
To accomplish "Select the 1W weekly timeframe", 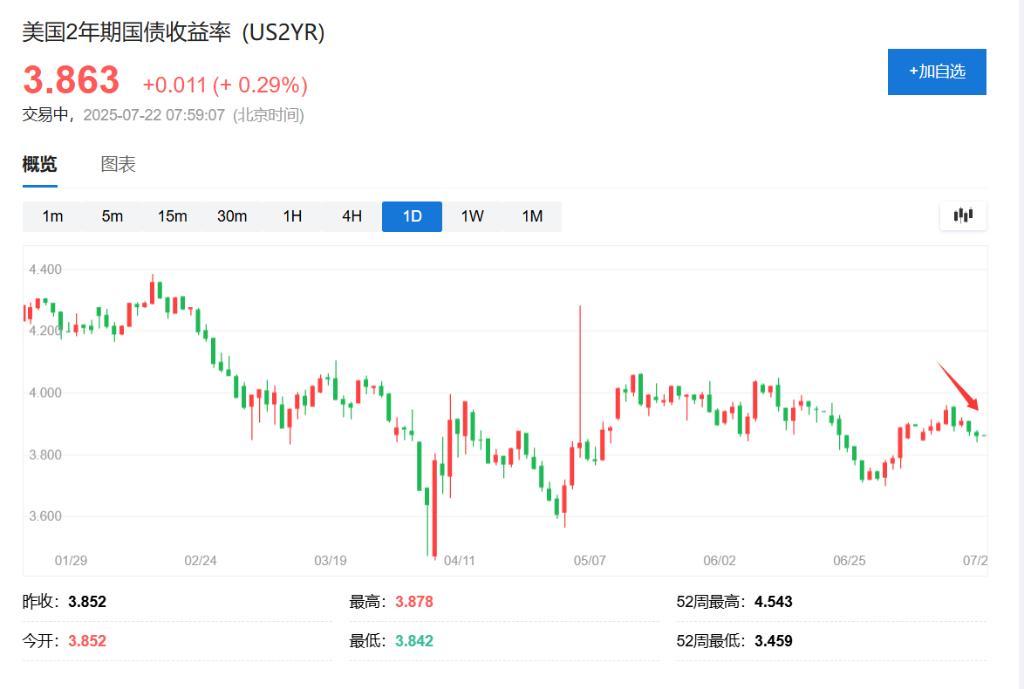I will point(471,215).
